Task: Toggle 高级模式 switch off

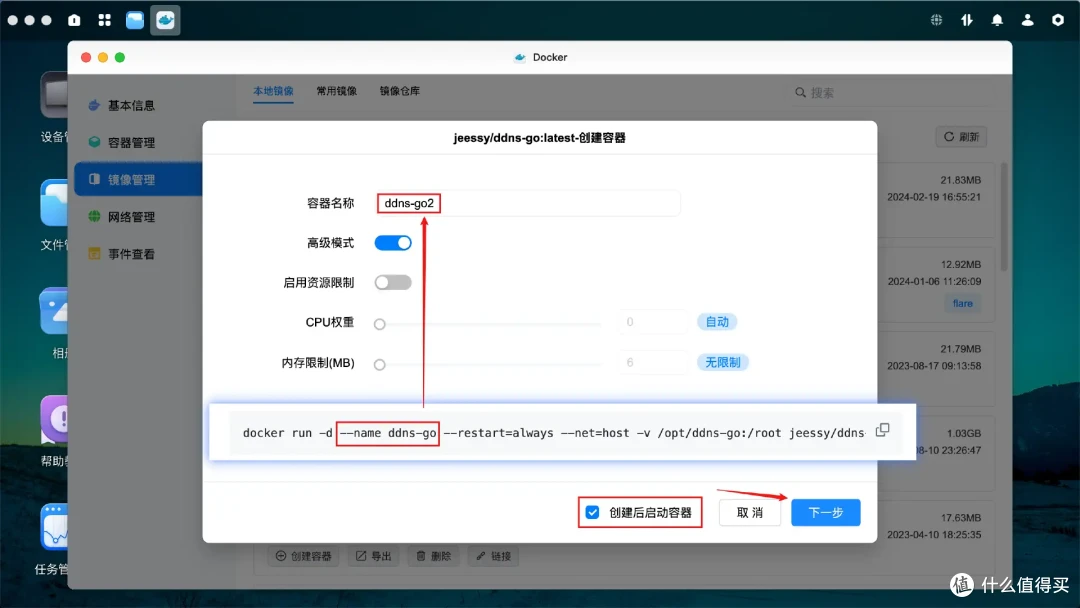Action: (x=393, y=242)
